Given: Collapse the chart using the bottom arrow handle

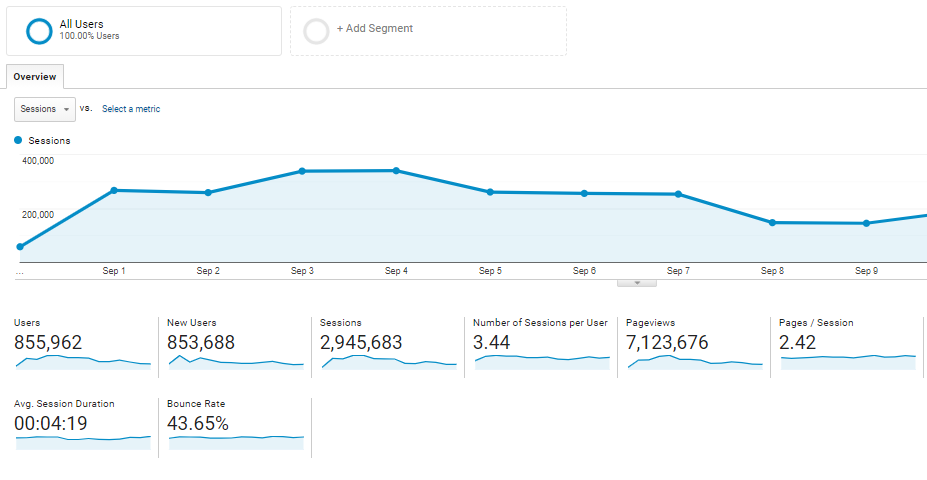Looking at the screenshot, I should (x=637, y=283).
